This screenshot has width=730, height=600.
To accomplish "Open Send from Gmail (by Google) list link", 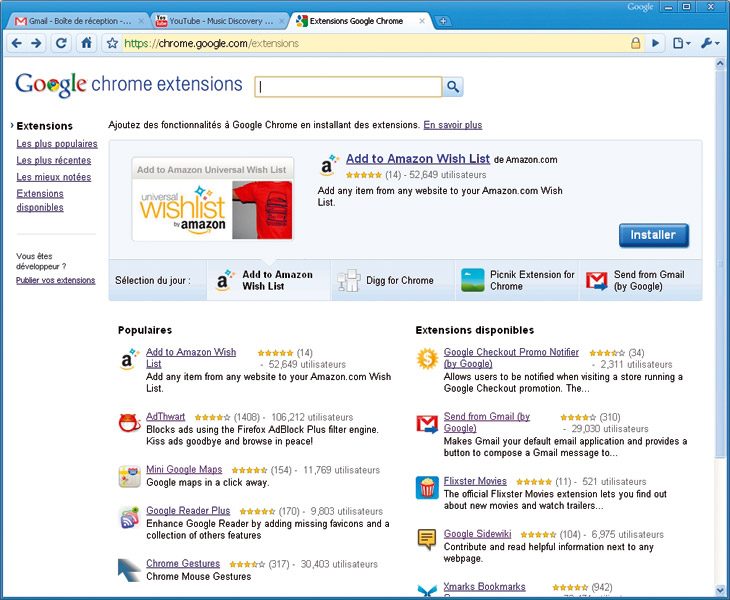I will (487, 422).
